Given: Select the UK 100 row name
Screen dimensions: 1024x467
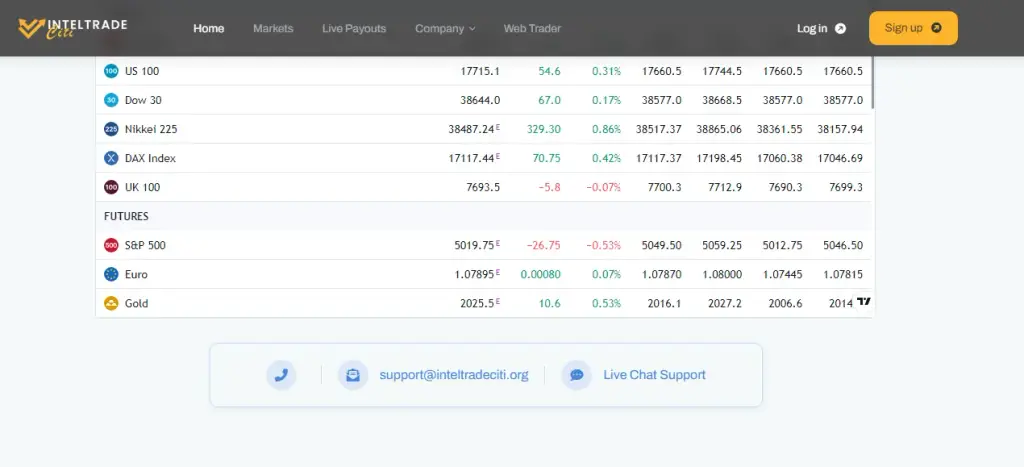Looking at the screenshot, I should (x=142, y=187).
